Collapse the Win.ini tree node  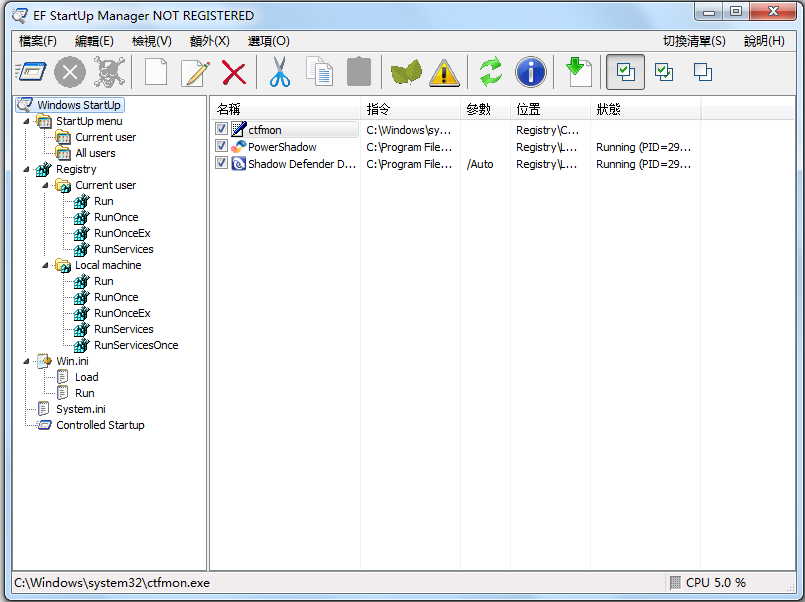pyautogui.click(x=26, y=361)
